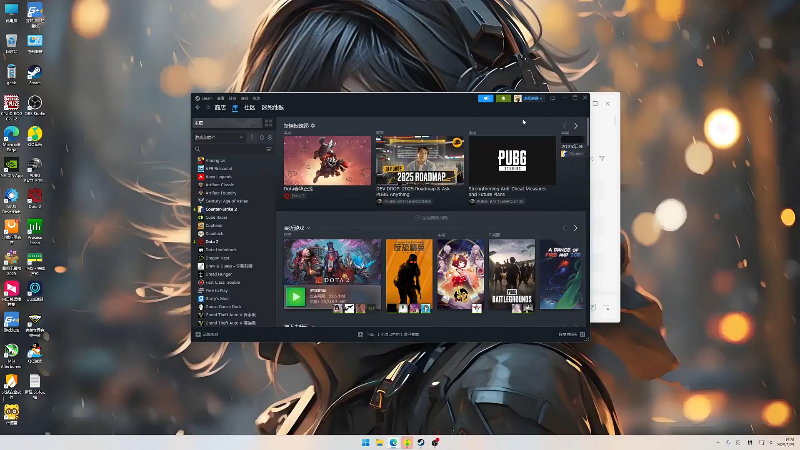
Task: Go back with Steam's back arrow
Action: click(x=198, y=107)
